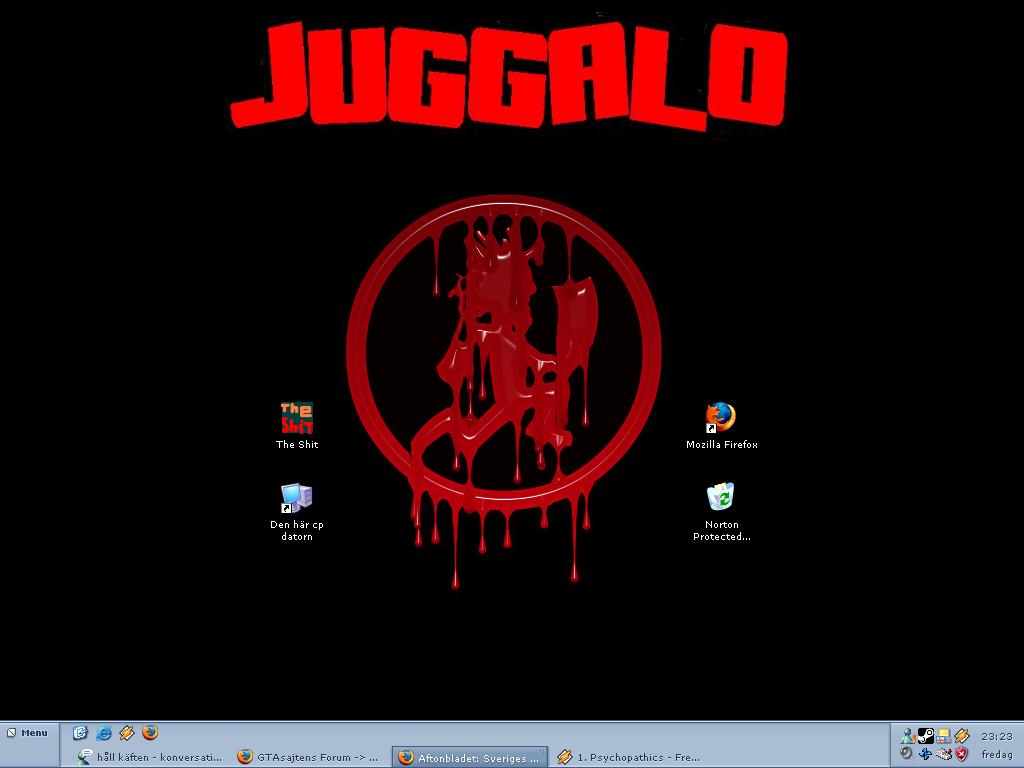Open the MSN Messenger tray icon
The height and width of the screenshot is (768, 1024).
click(907, 737)
